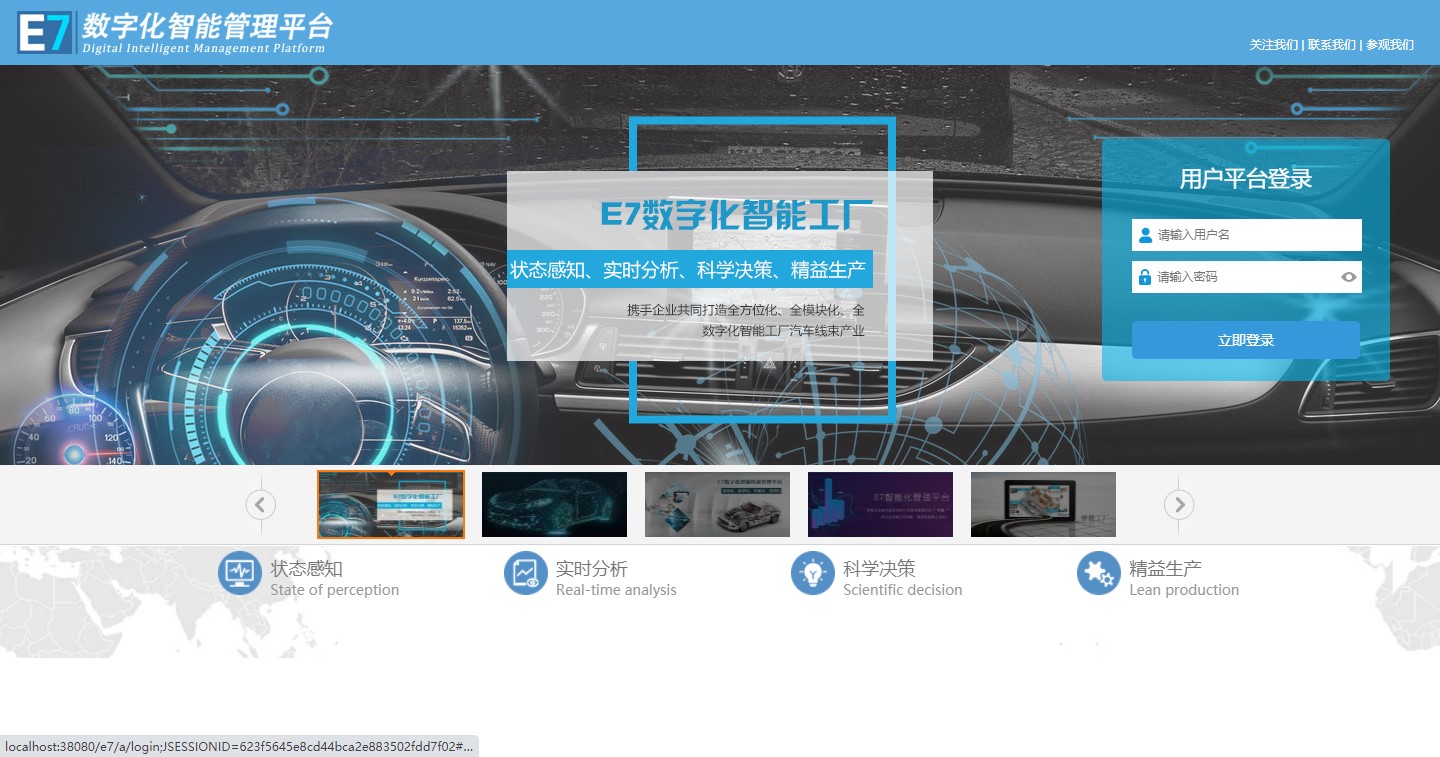Click the 状态感知 state of perception icon

240,574
